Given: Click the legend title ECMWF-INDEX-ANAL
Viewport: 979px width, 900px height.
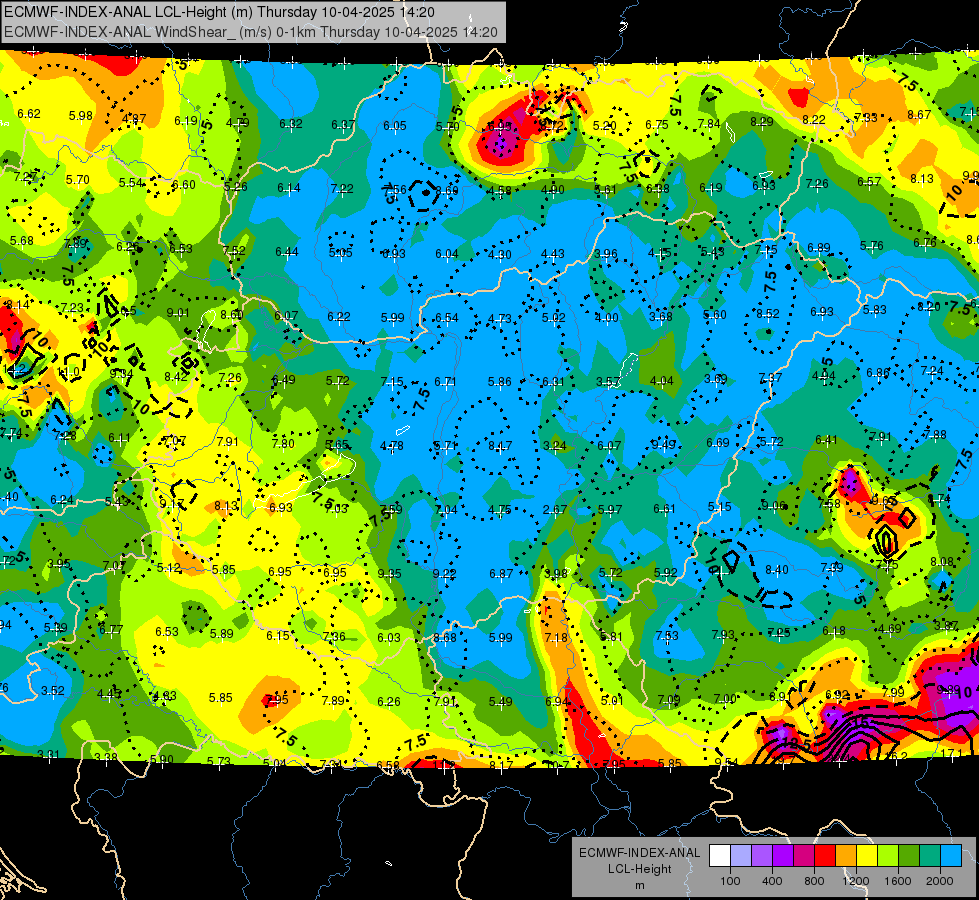Looking at the screenshot, I should (x=639, y=853).
